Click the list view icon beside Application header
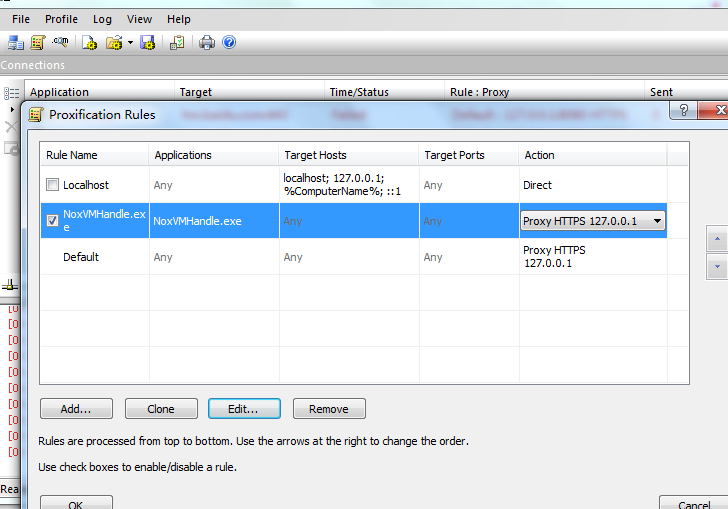This screenshot has height=509, width=728. pyautogui.click(x=12, y=93)
